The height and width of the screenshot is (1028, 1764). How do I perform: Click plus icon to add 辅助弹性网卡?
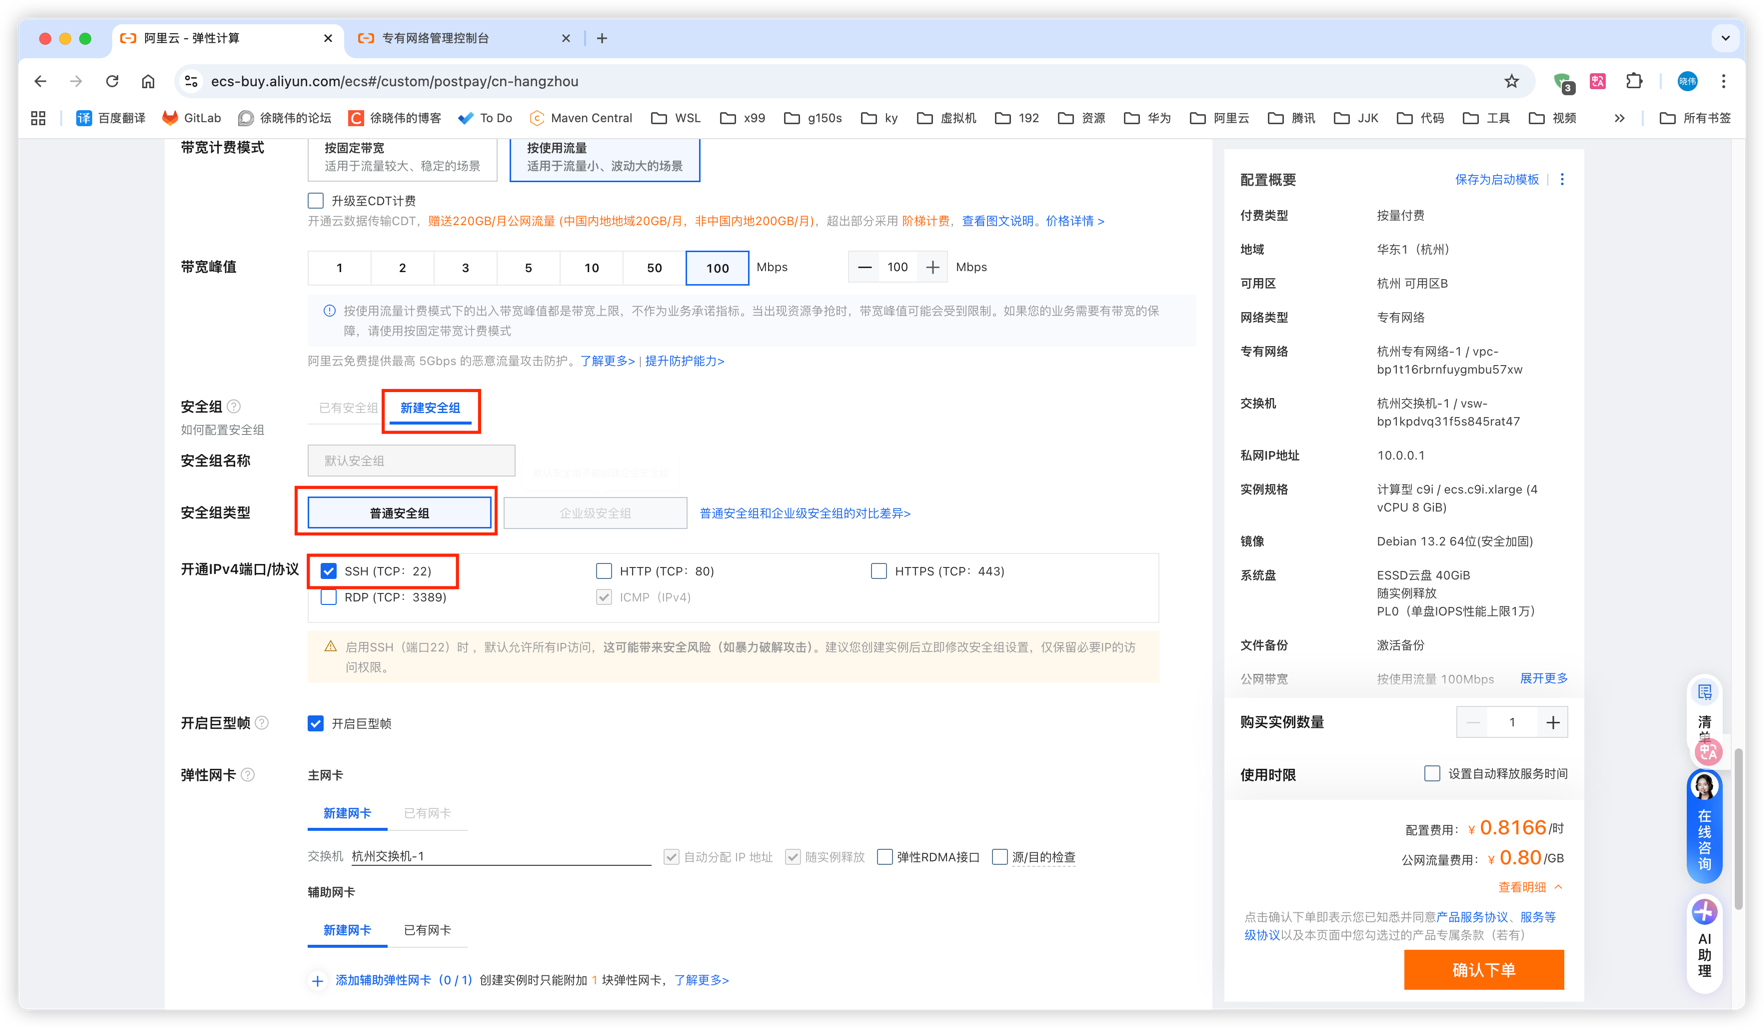click(x=317, y=981)
